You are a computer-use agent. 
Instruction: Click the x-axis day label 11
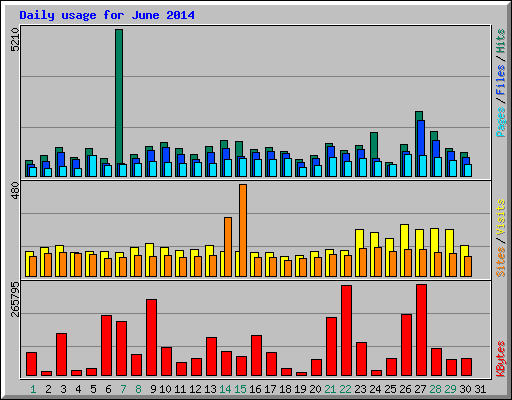point(180,389)
